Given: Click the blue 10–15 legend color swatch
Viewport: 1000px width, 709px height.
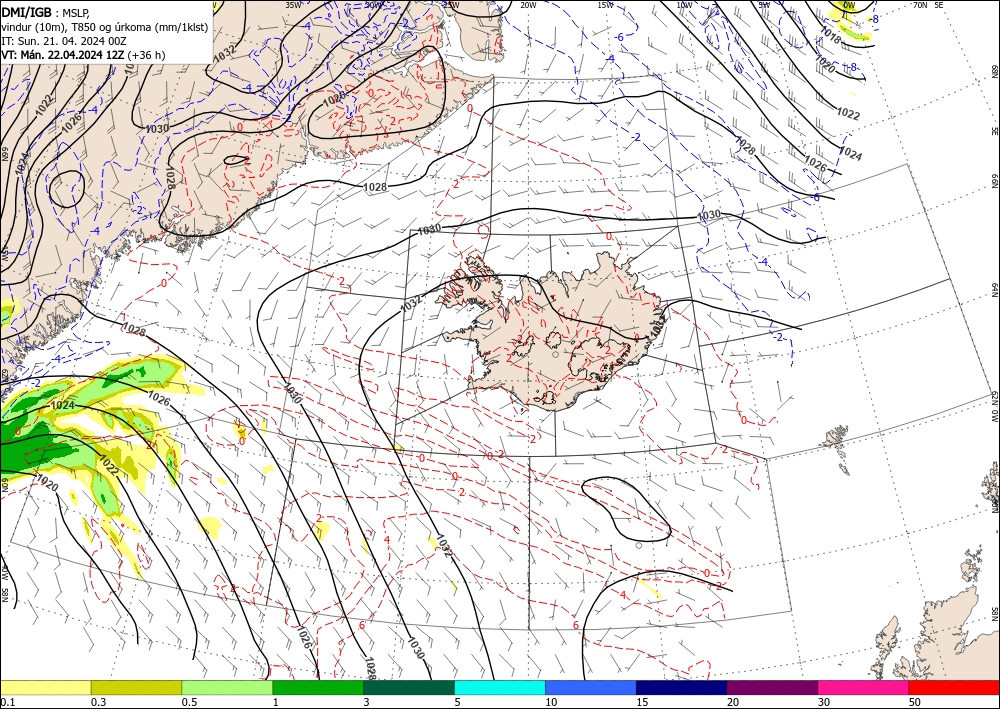Looking at the screenshot, I should [591, 687].
